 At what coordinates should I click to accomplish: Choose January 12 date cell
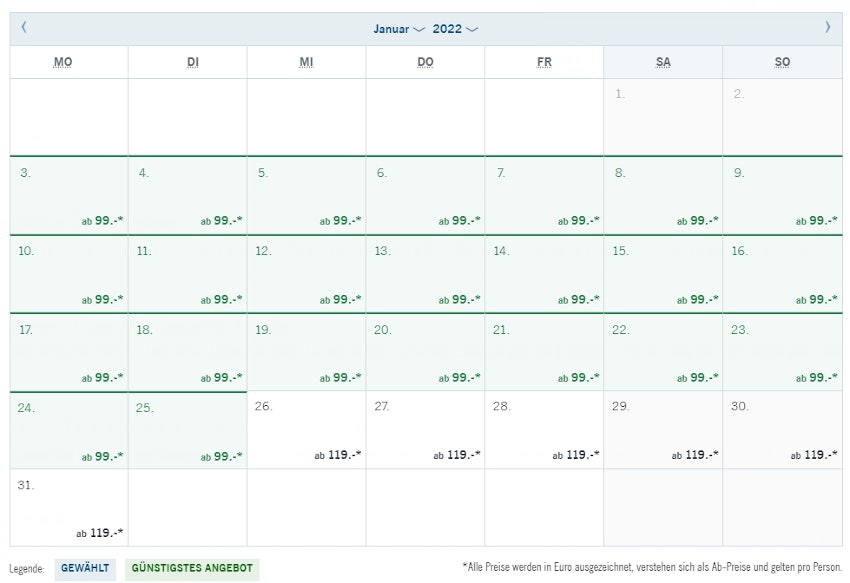point(306,273)
